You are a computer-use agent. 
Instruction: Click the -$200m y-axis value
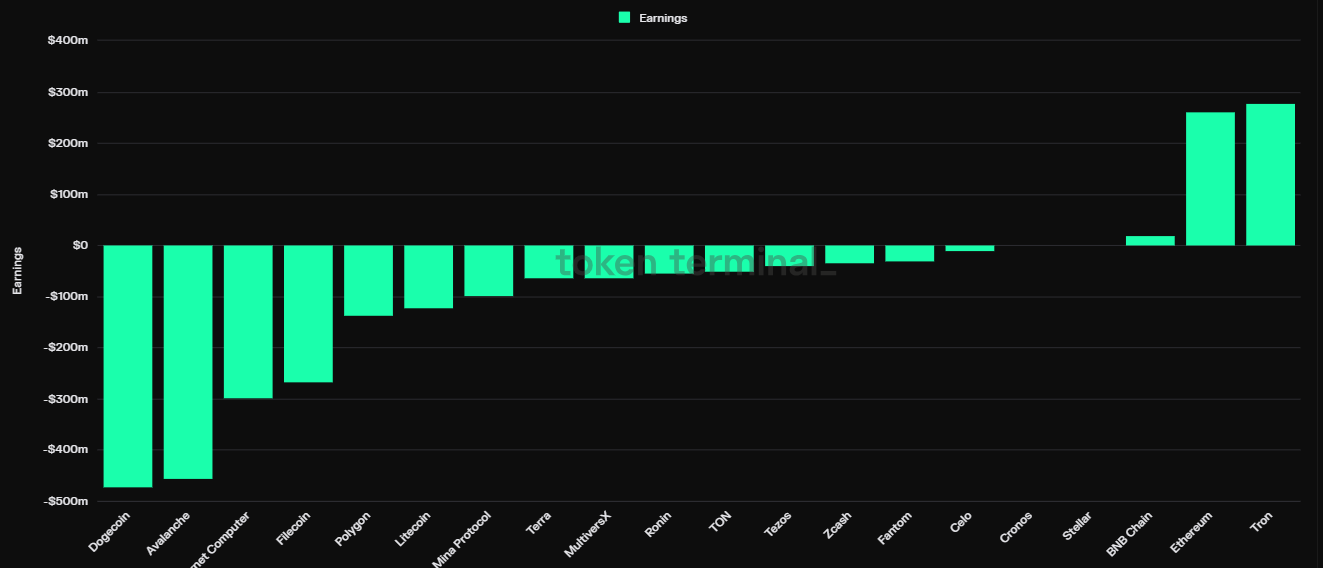[65, 347]
